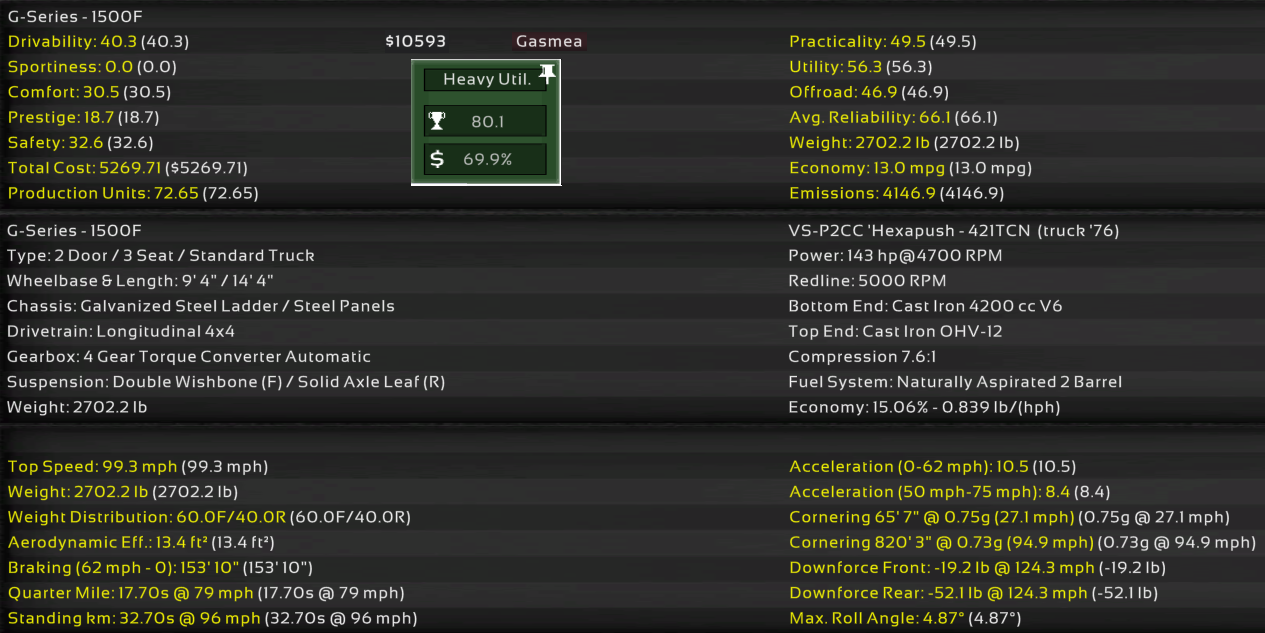The image size is (1265, 633).
Task: Click the trophy competitiveness icon
Action: (437, 122)
